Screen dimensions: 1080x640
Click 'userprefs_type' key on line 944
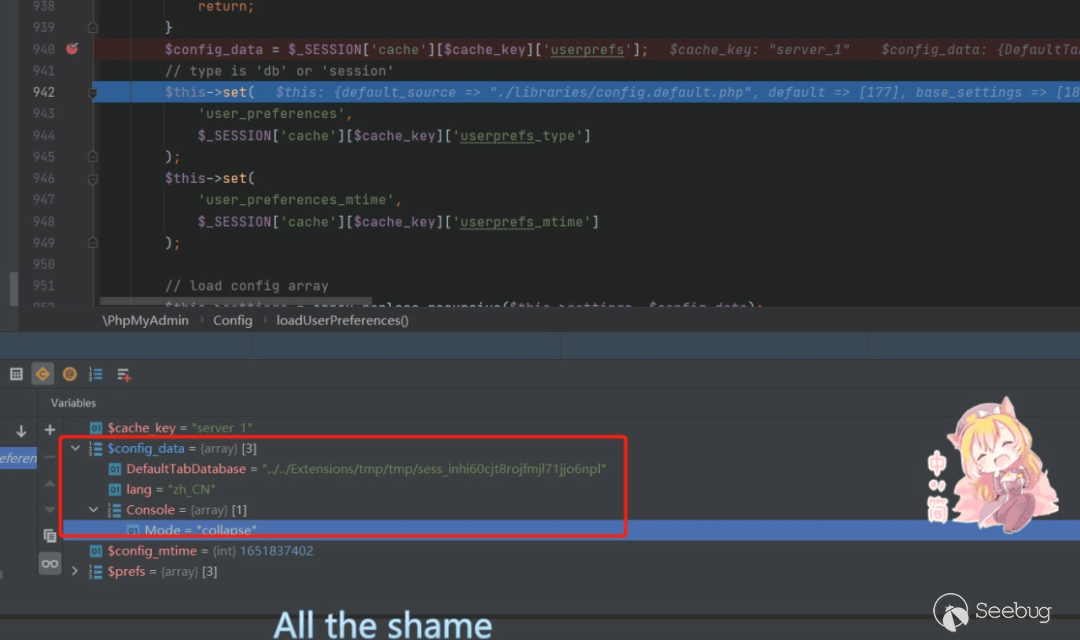click(x=521, y=136)
